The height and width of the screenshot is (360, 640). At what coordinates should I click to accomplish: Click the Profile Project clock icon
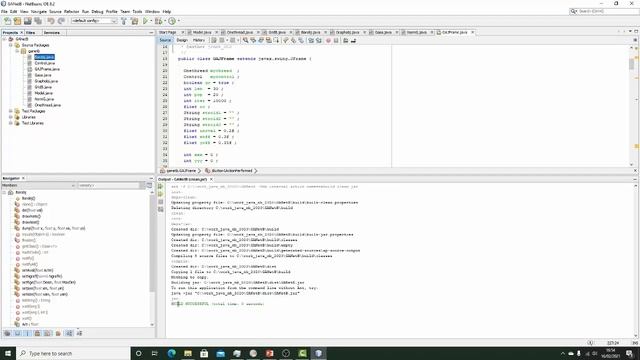(x=172, y=21)
